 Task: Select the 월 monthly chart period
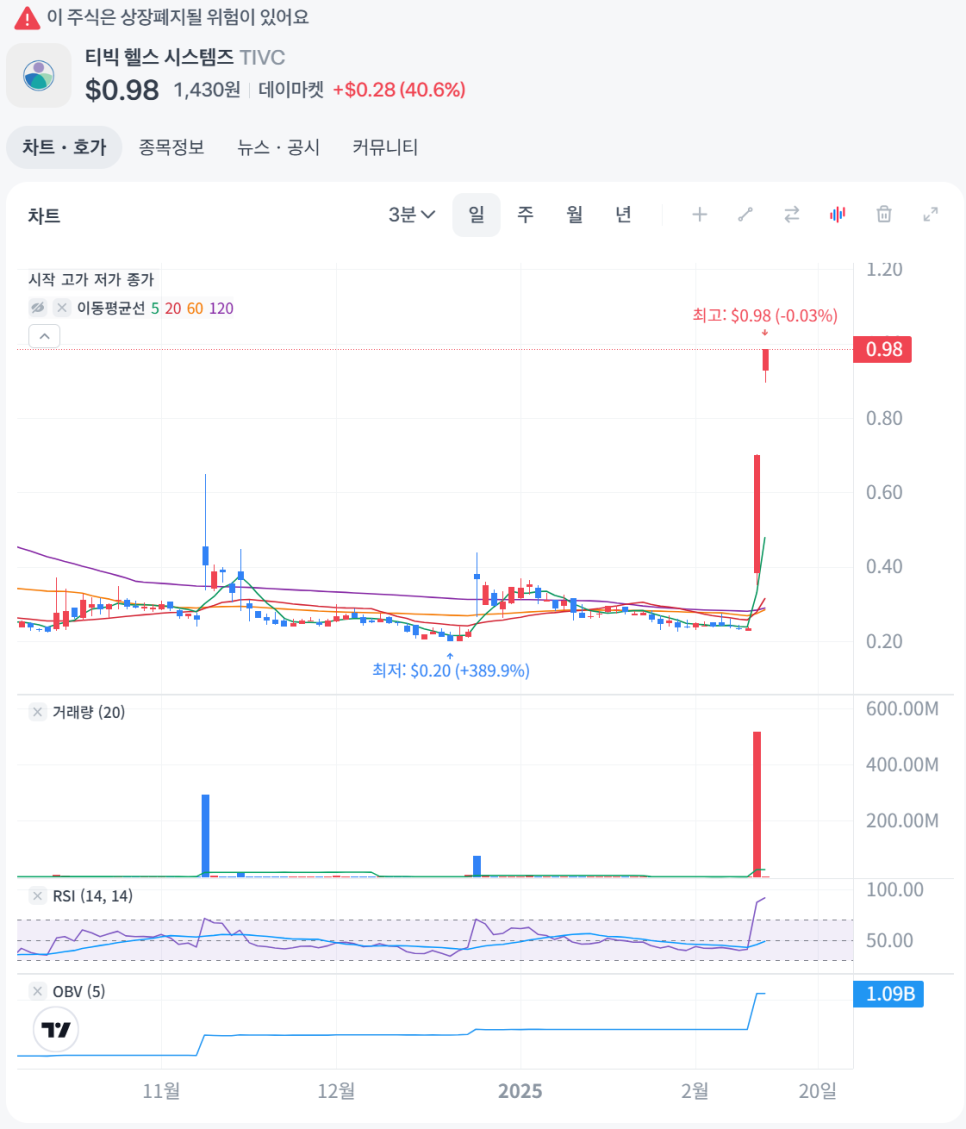pos(574,215)
